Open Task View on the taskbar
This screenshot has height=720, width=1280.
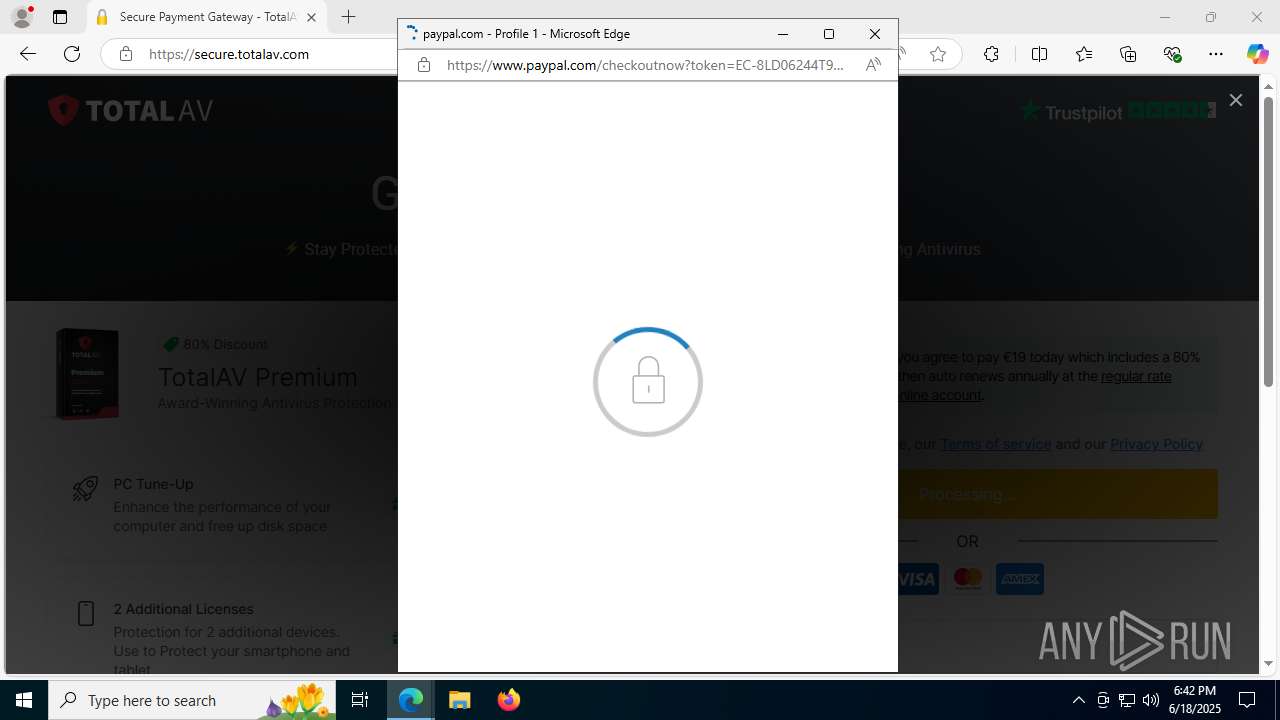point(360,700)
